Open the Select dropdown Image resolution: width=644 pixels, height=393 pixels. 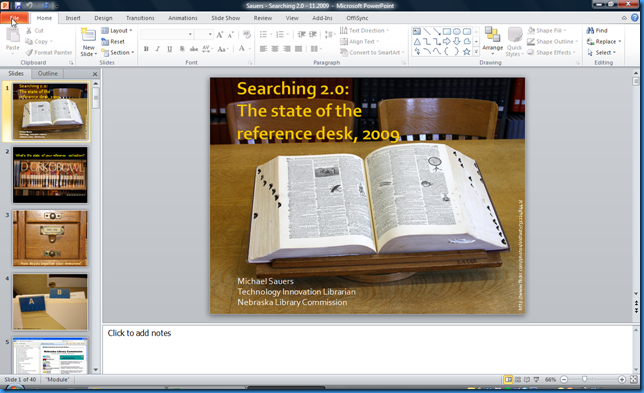coord(601,53)
